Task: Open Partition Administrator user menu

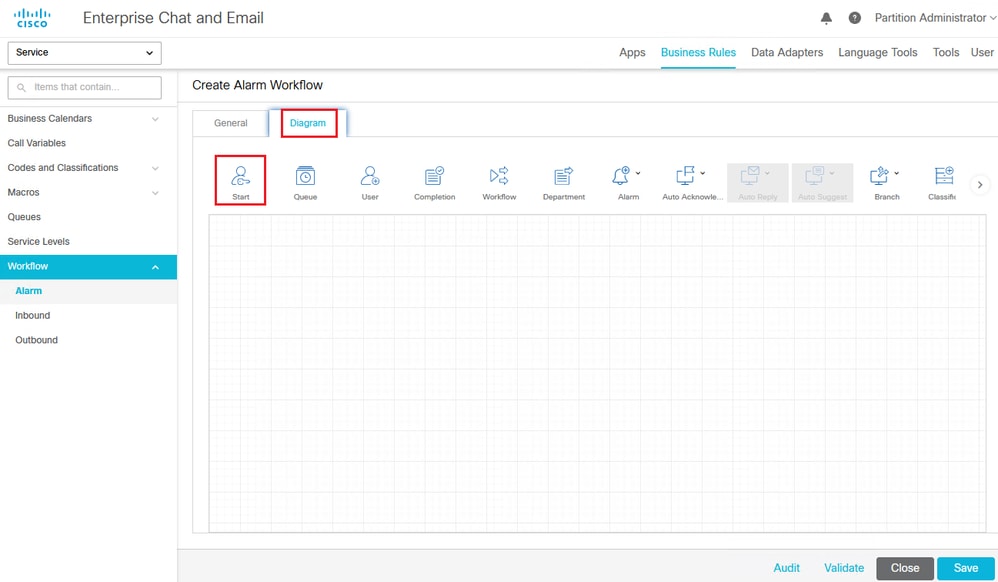Action: (934, 18)
